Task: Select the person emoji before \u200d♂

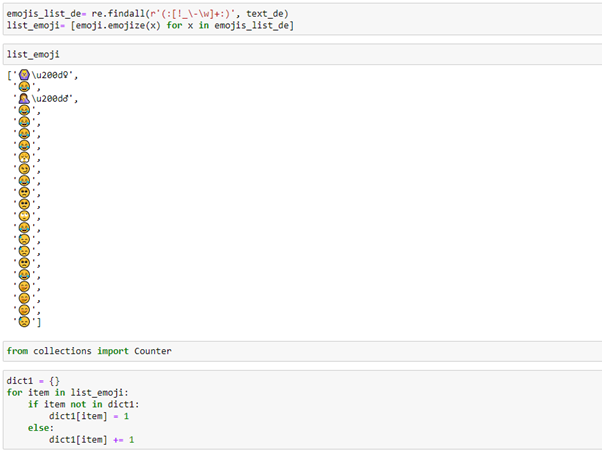Action: click(x=24, y=99)
